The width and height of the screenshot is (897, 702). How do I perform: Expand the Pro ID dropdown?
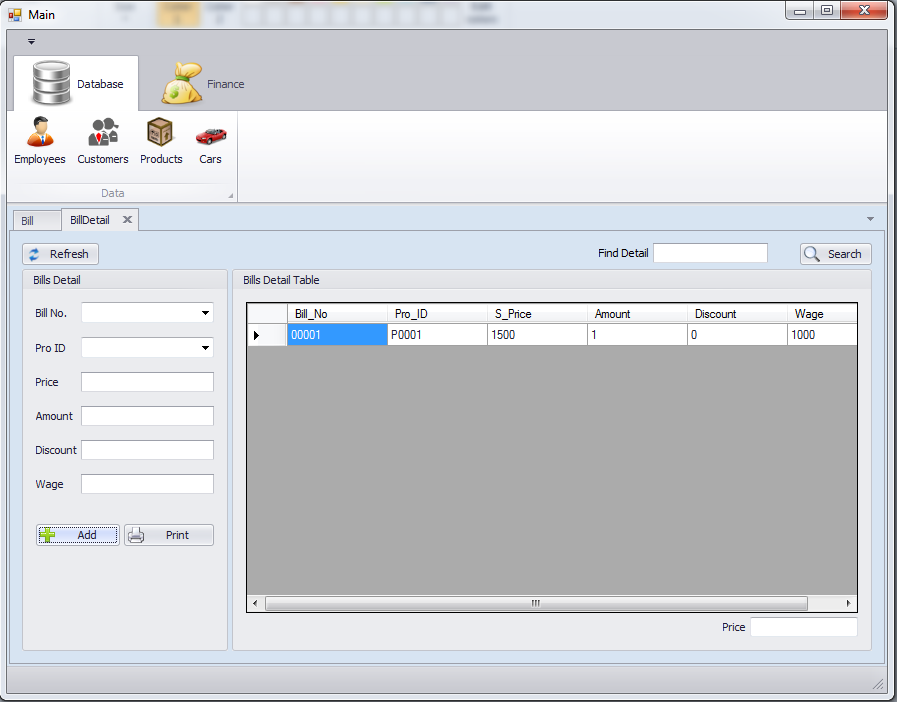pyautogui.click(x=205, y=348)
